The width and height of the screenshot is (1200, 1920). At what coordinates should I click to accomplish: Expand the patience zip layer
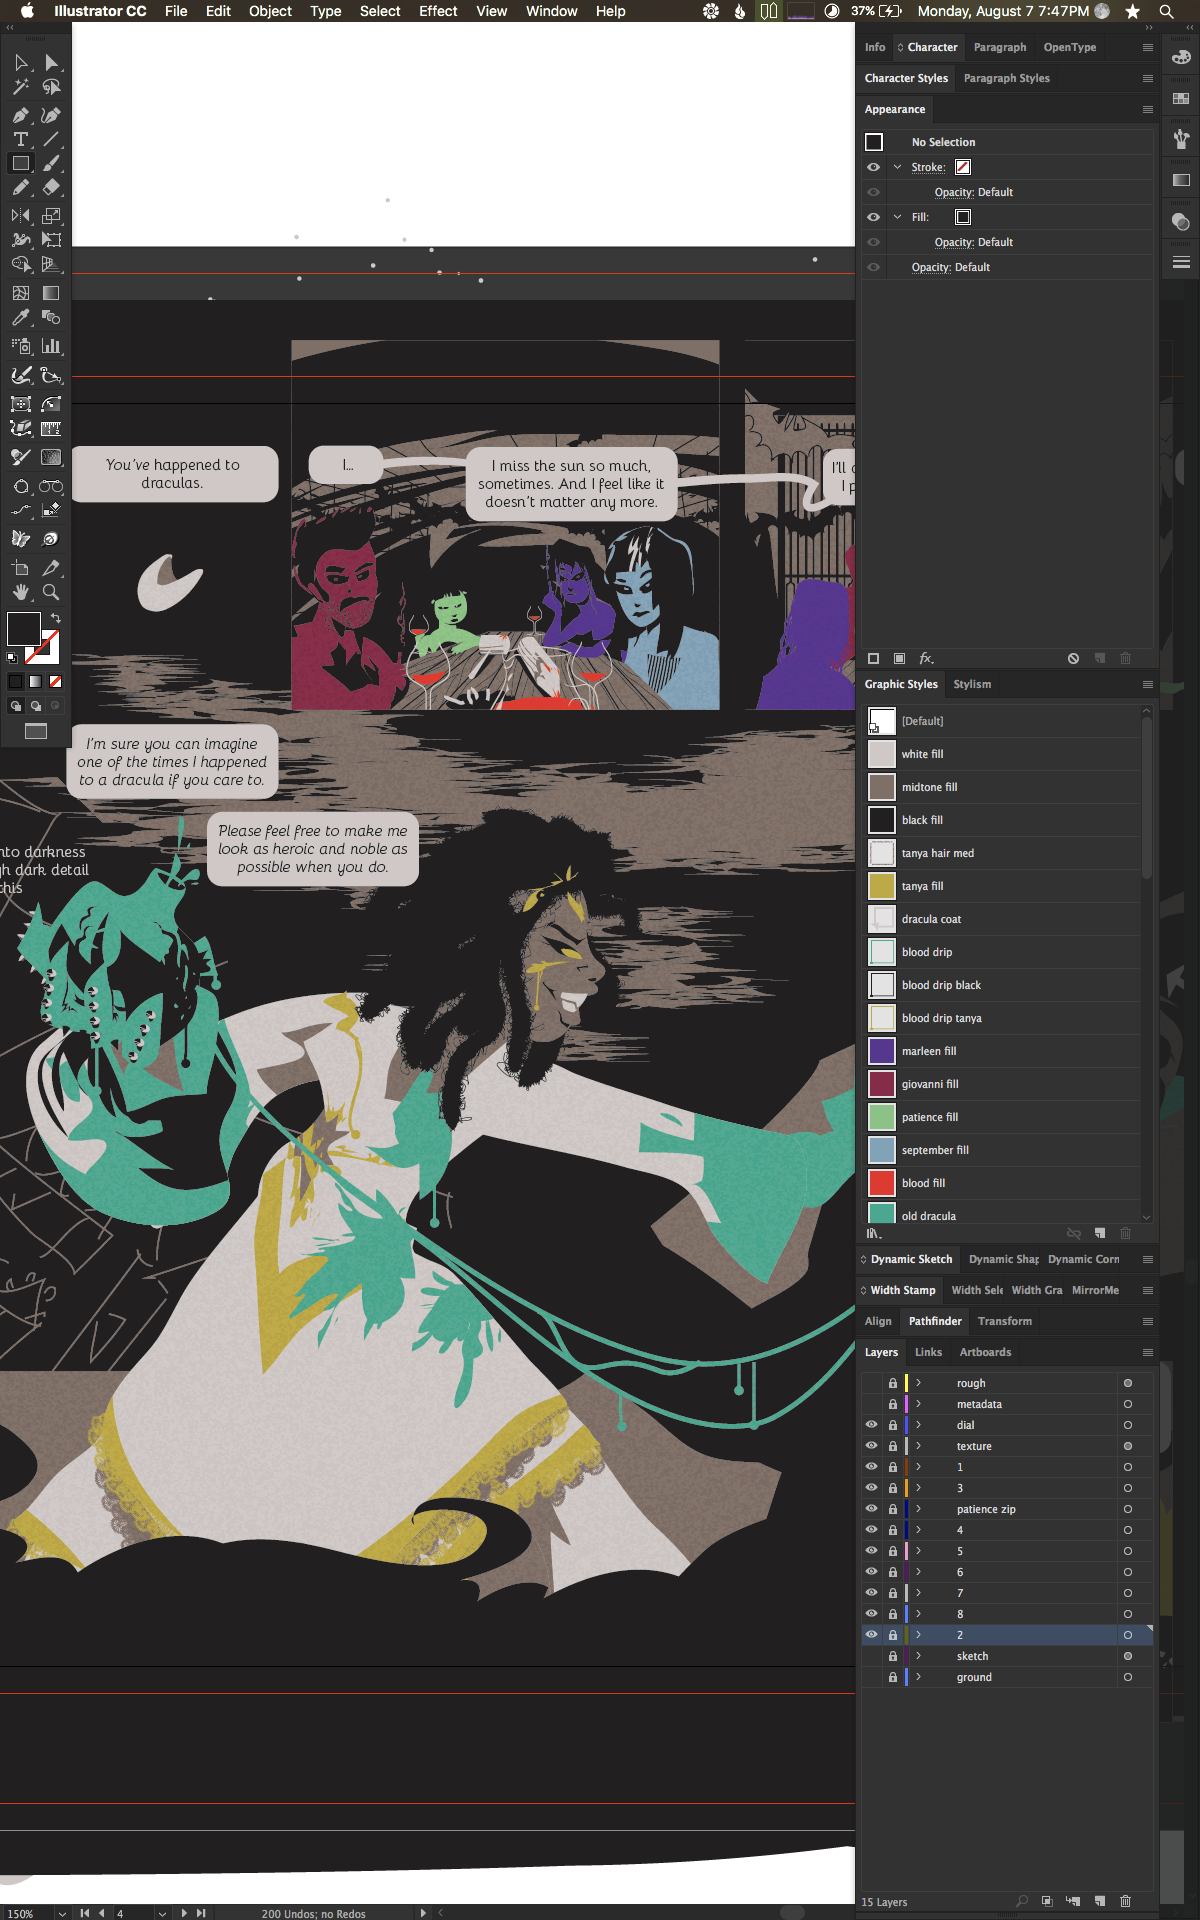click(x=918, y=1509)
